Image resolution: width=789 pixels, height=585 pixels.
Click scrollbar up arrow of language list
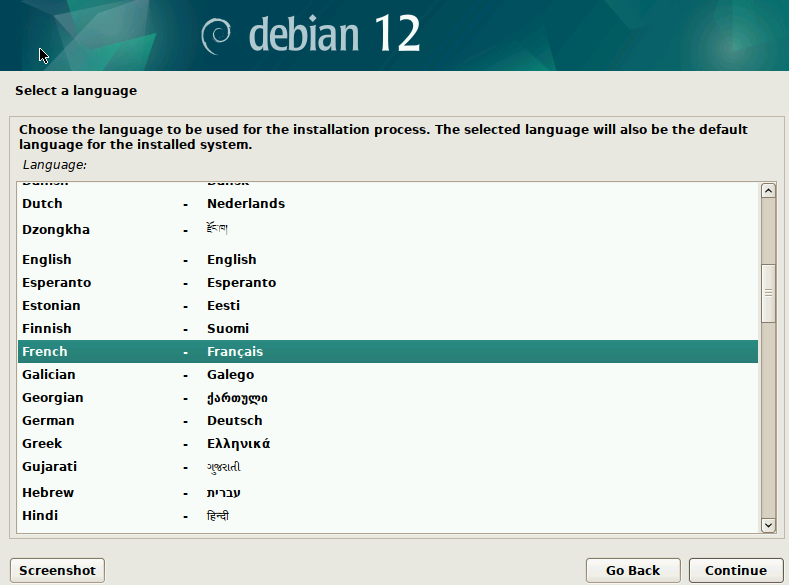pos(768,191)
